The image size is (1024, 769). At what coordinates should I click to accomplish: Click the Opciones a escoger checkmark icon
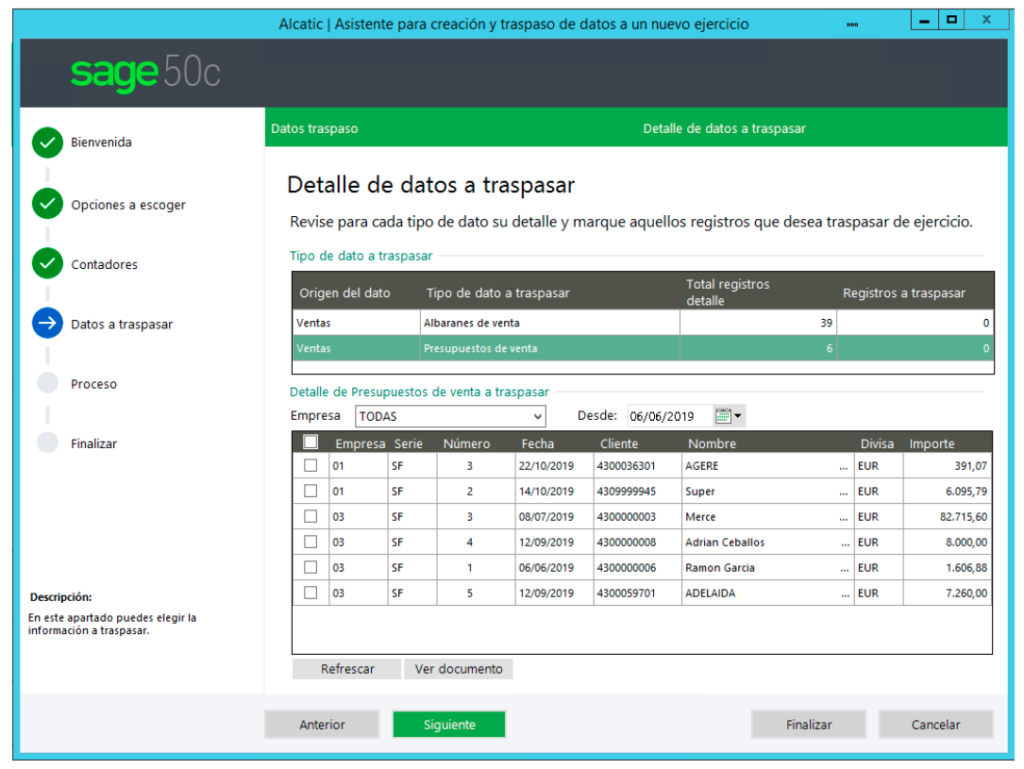click(x=47, y=204)
